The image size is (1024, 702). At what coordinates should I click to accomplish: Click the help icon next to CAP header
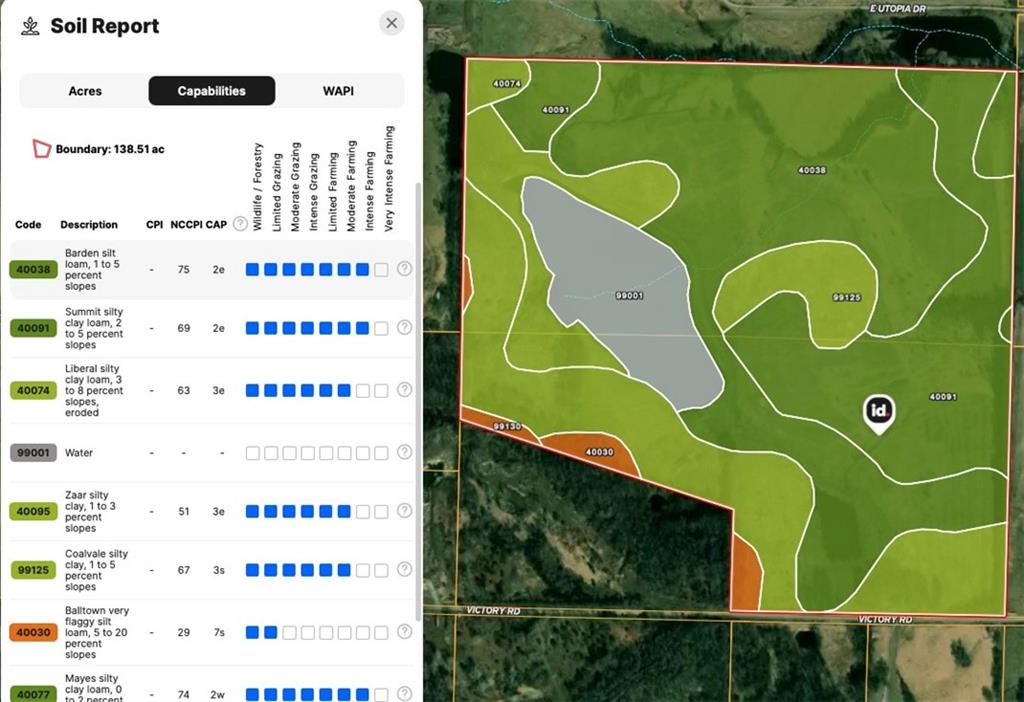point(240,224)
